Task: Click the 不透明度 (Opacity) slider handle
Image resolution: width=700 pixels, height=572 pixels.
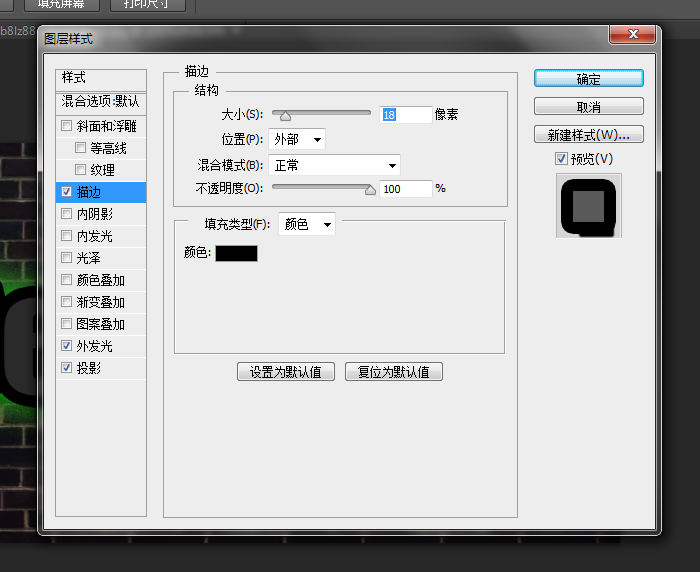Action: coord(370,189)
